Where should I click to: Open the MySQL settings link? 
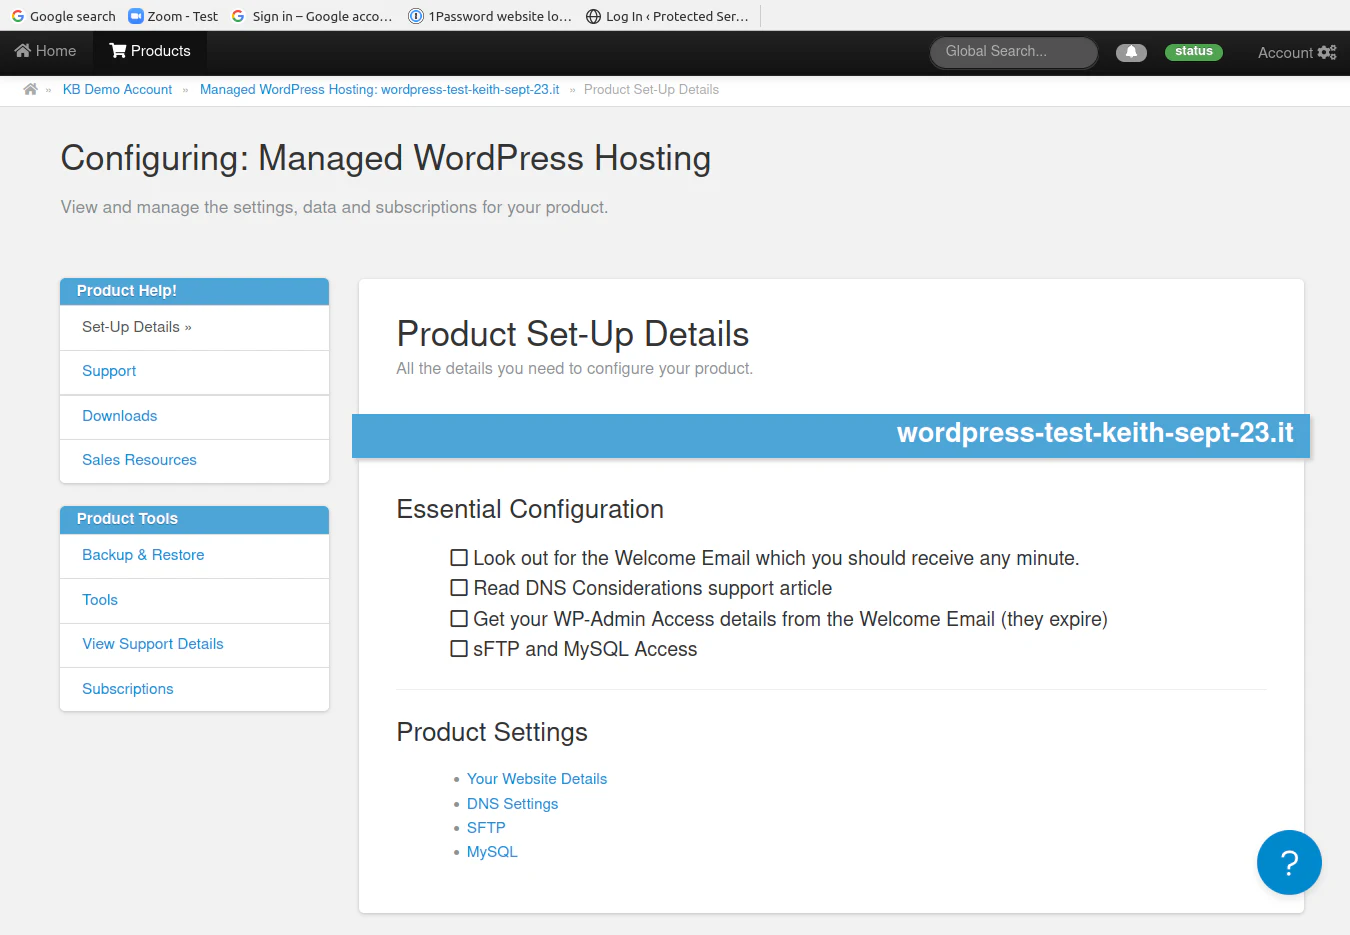click(x=492, y=852)
